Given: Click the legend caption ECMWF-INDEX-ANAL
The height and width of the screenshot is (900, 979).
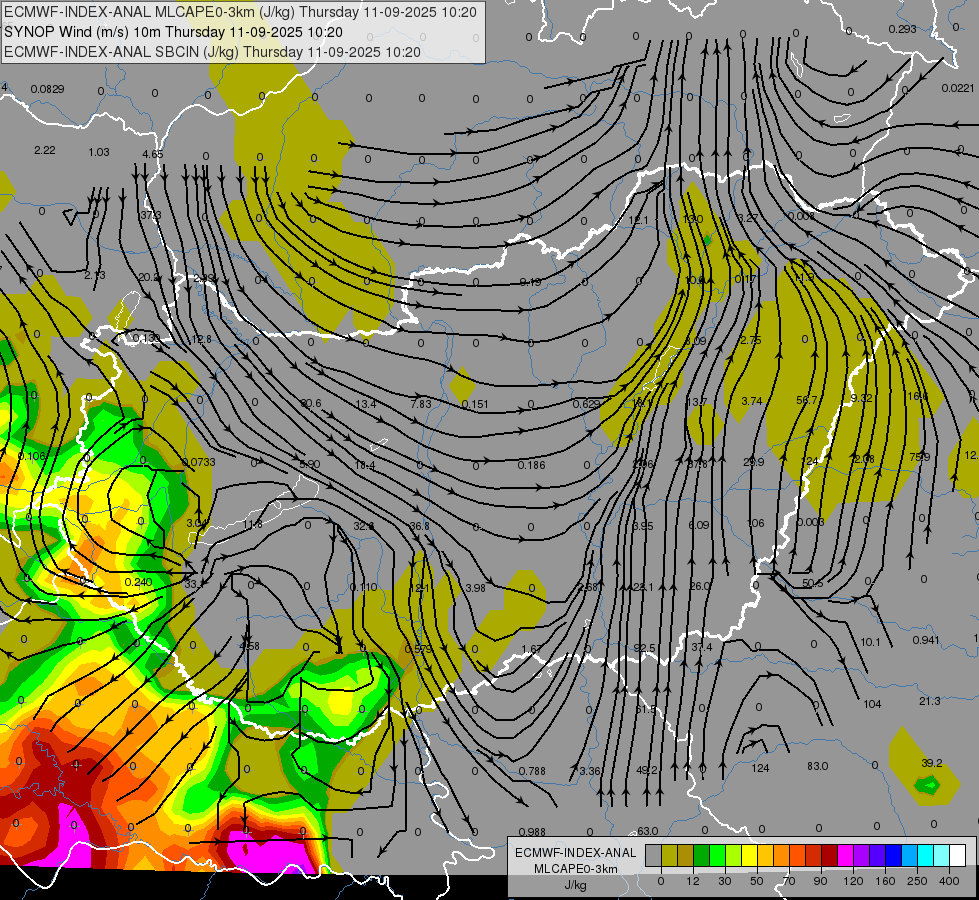Looking at the screenshot, I should click(576, 853).
